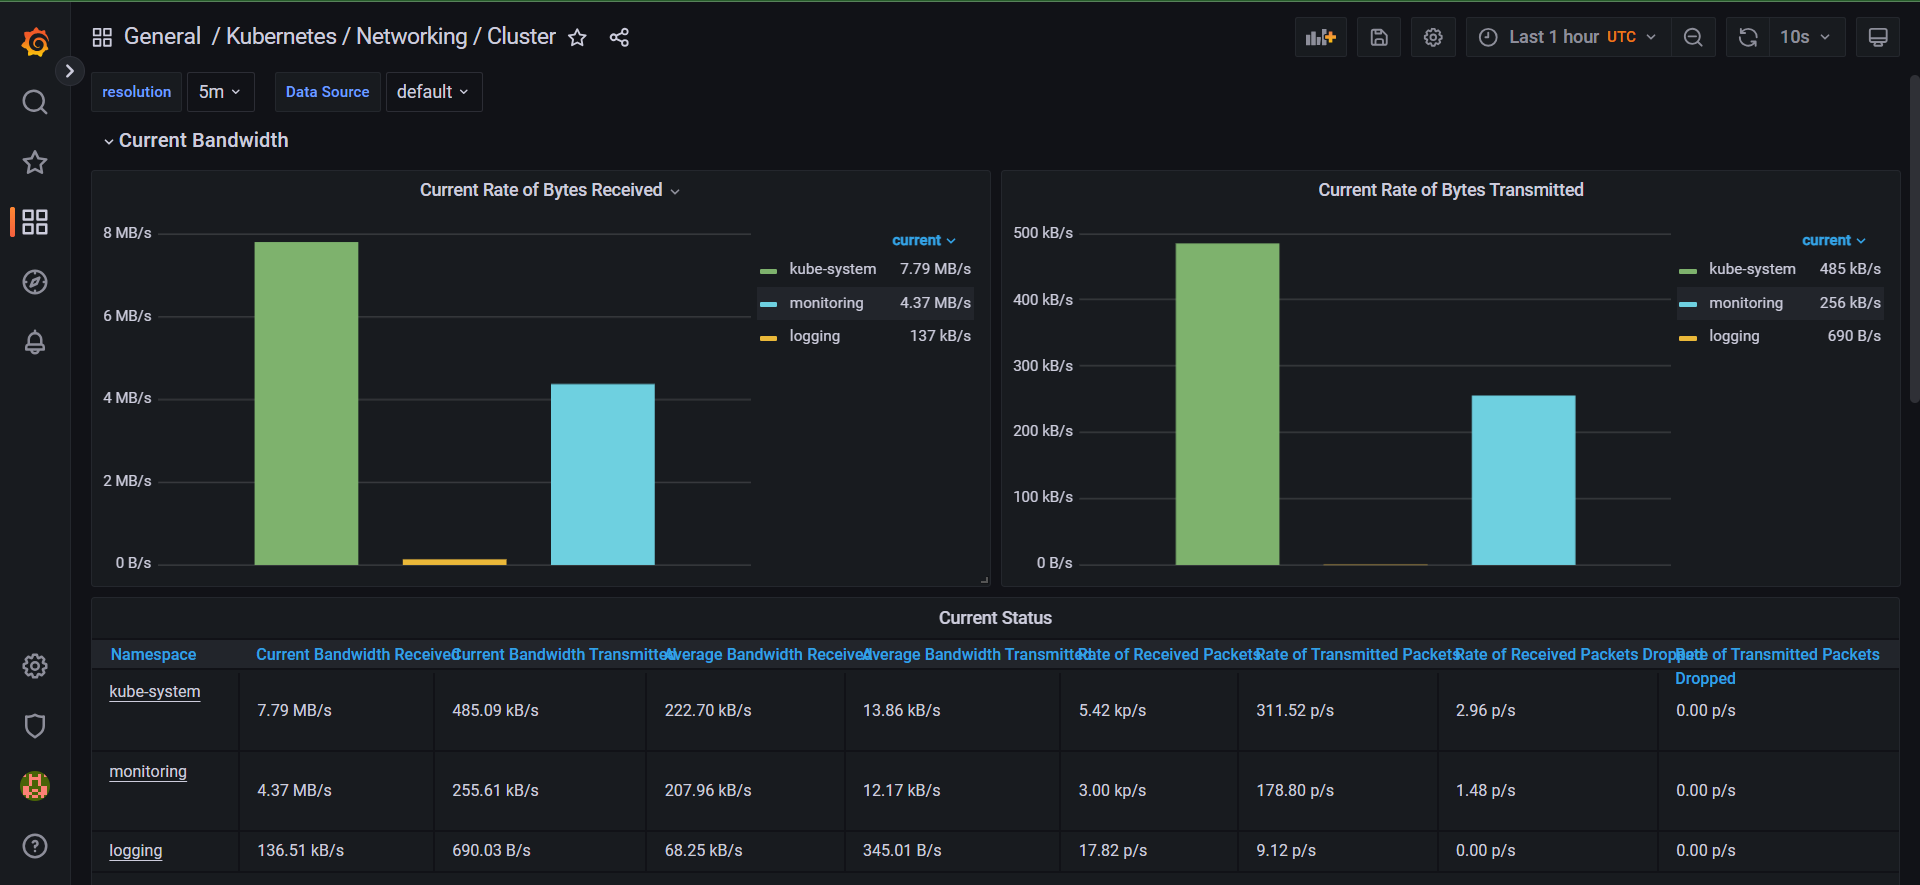Image resolution: width=1920 pixels, height=885 pixels.
Task: Star this dashboard as favorite
Action: pyautogui.click(x=577, y=37)
